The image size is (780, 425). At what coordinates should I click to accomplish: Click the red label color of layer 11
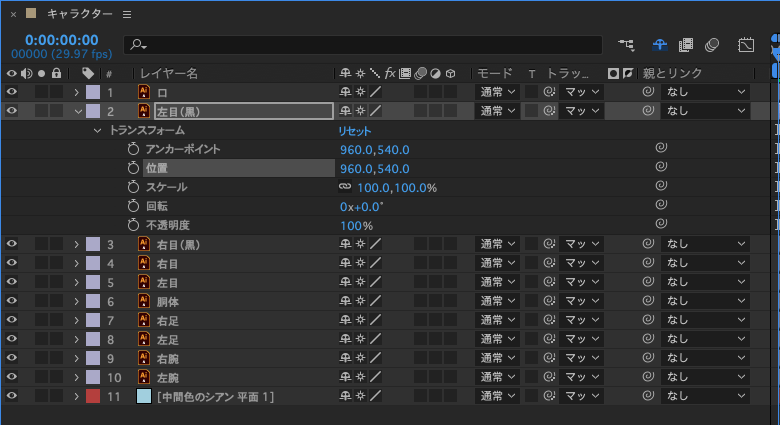coord(92,396)
